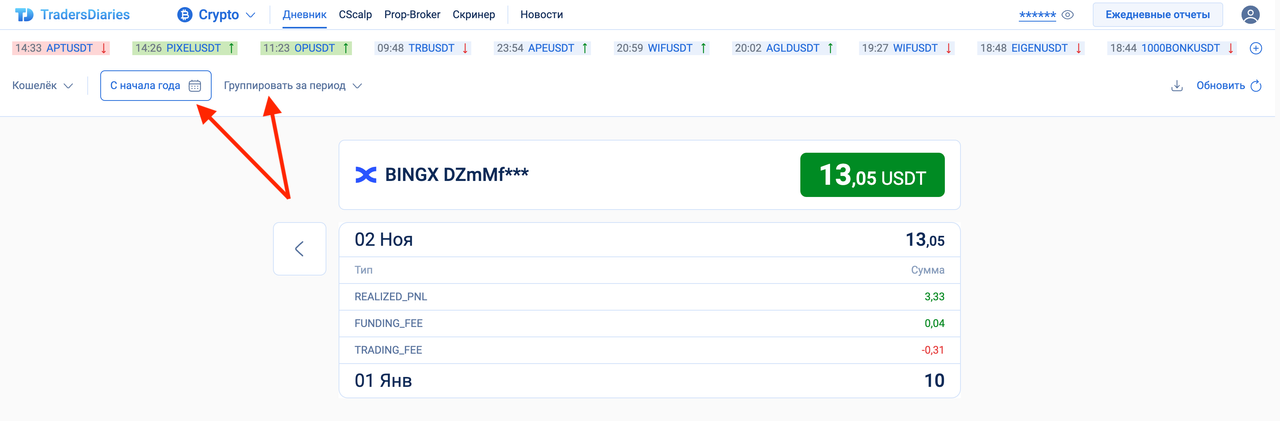Expand Группировать за период dropdown
Screen dimensions: 1280x421
point(293,86)
